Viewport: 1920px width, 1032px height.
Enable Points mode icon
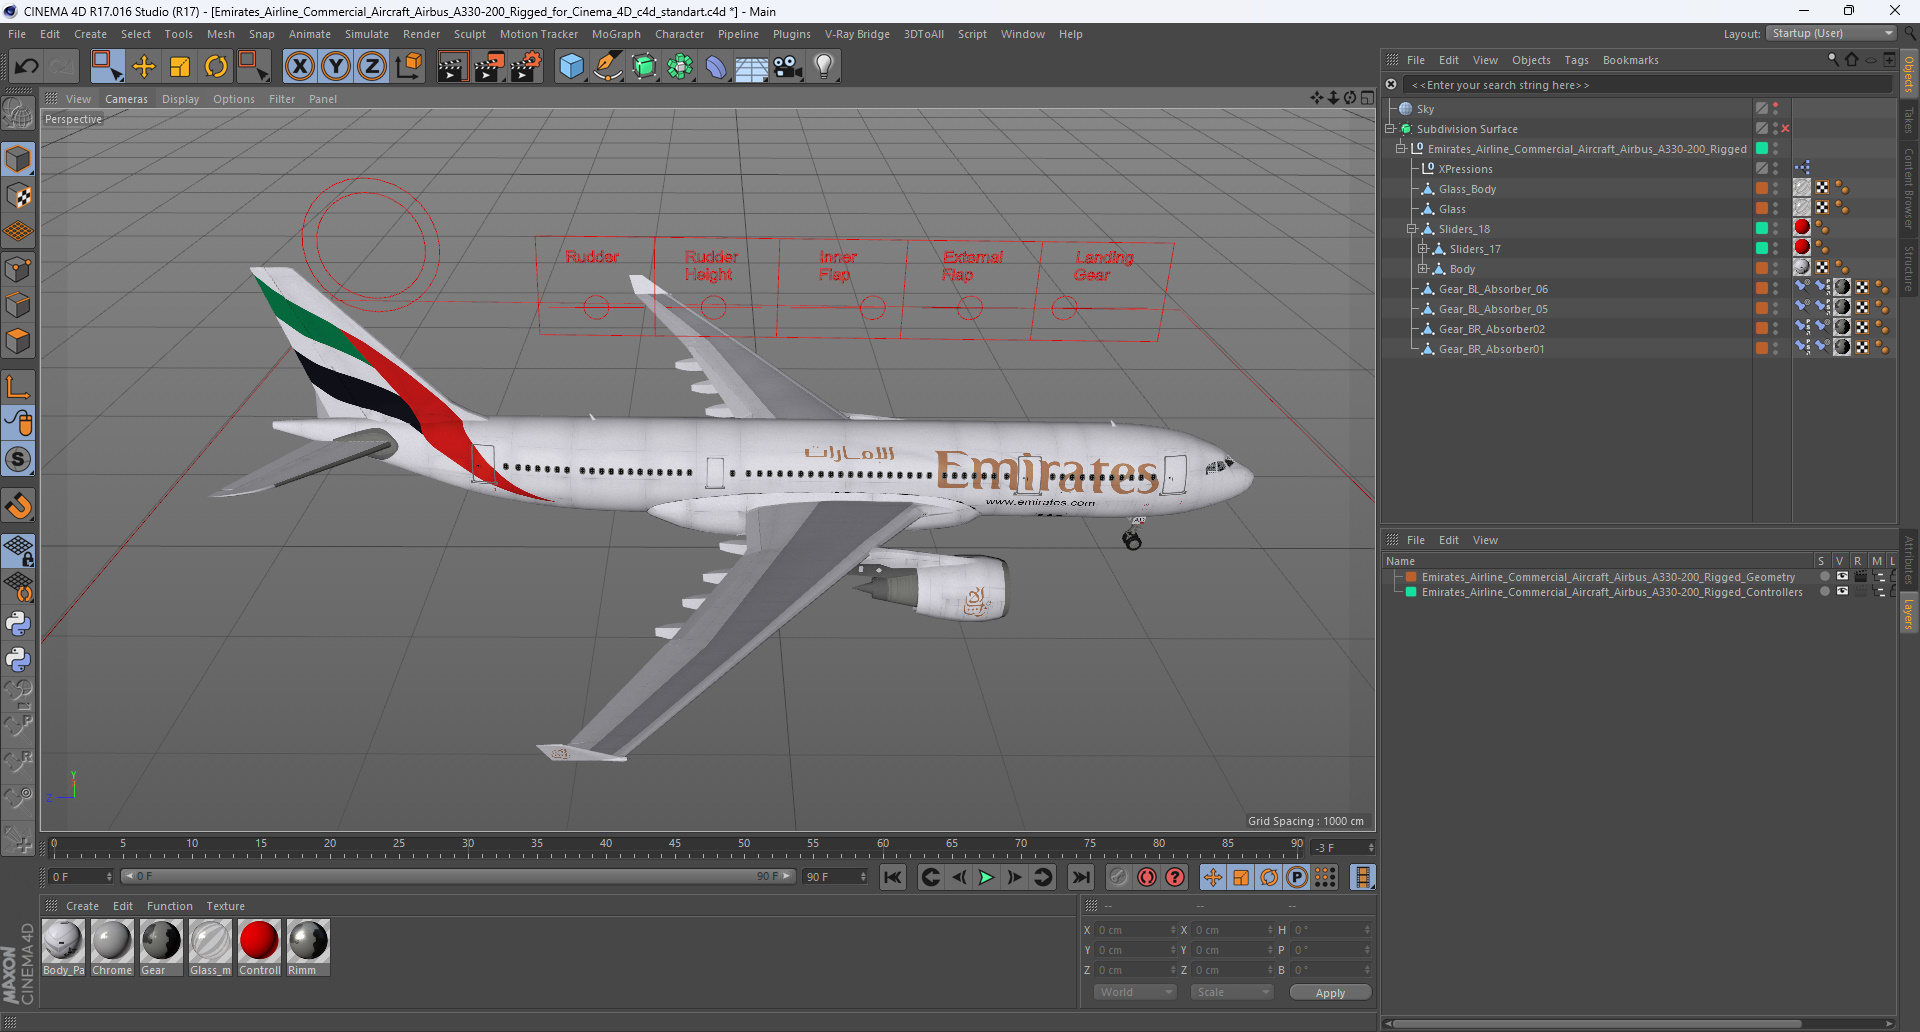click(18, 269)
